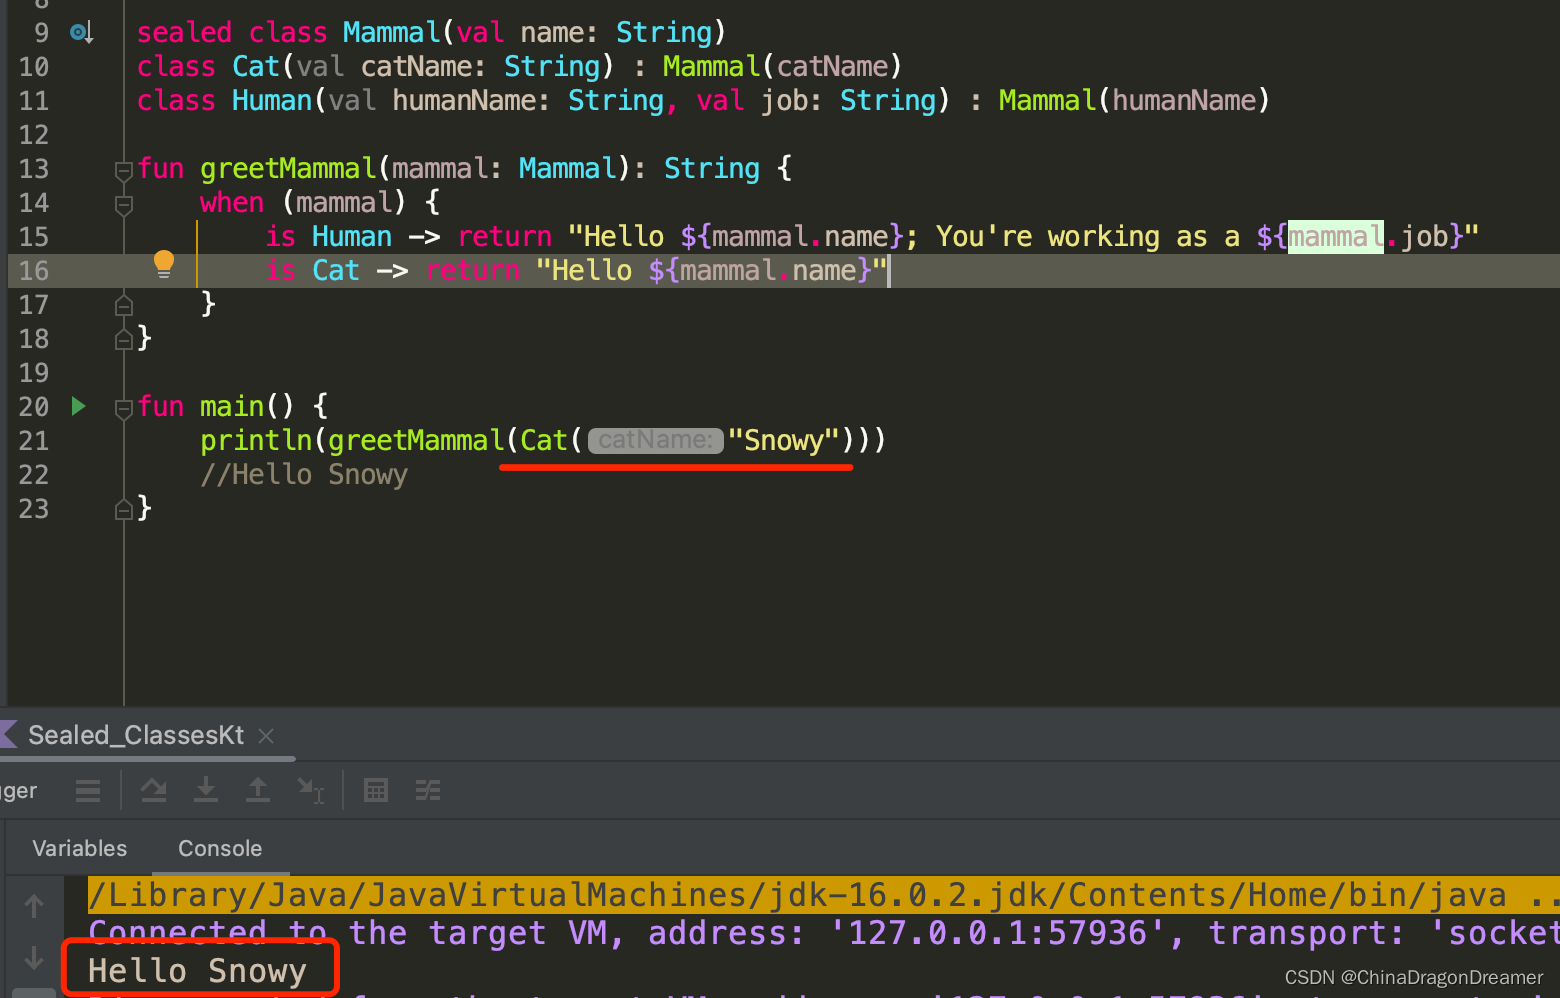Screen dimensions: 1560x998
Task: Collapse the main function fold arrow
Action: point(122,408)
